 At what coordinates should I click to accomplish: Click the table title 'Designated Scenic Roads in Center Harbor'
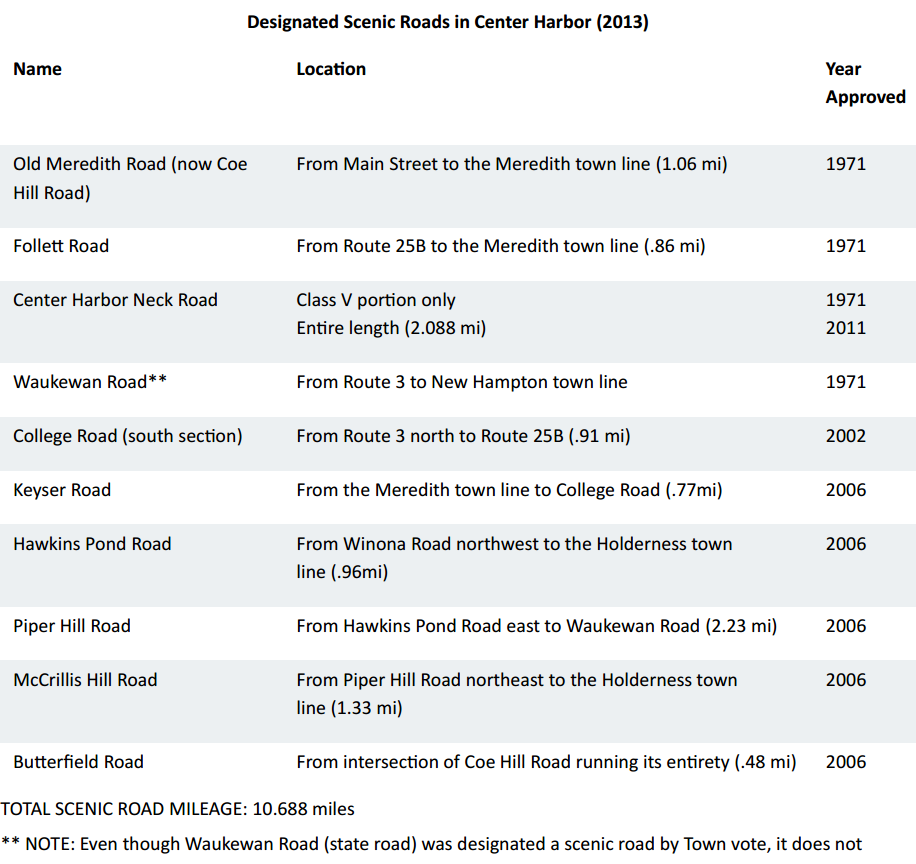447,22
